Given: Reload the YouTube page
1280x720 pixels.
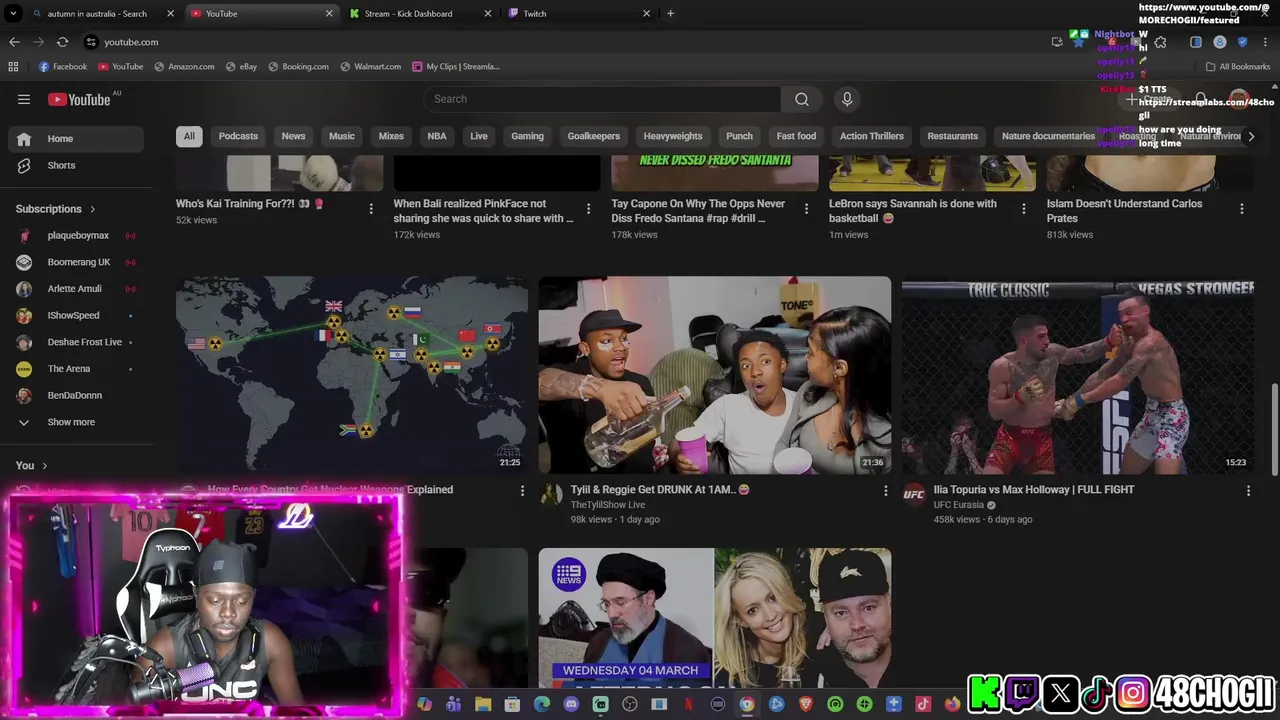Looking at the screenshot, I should tap(62, 42).
